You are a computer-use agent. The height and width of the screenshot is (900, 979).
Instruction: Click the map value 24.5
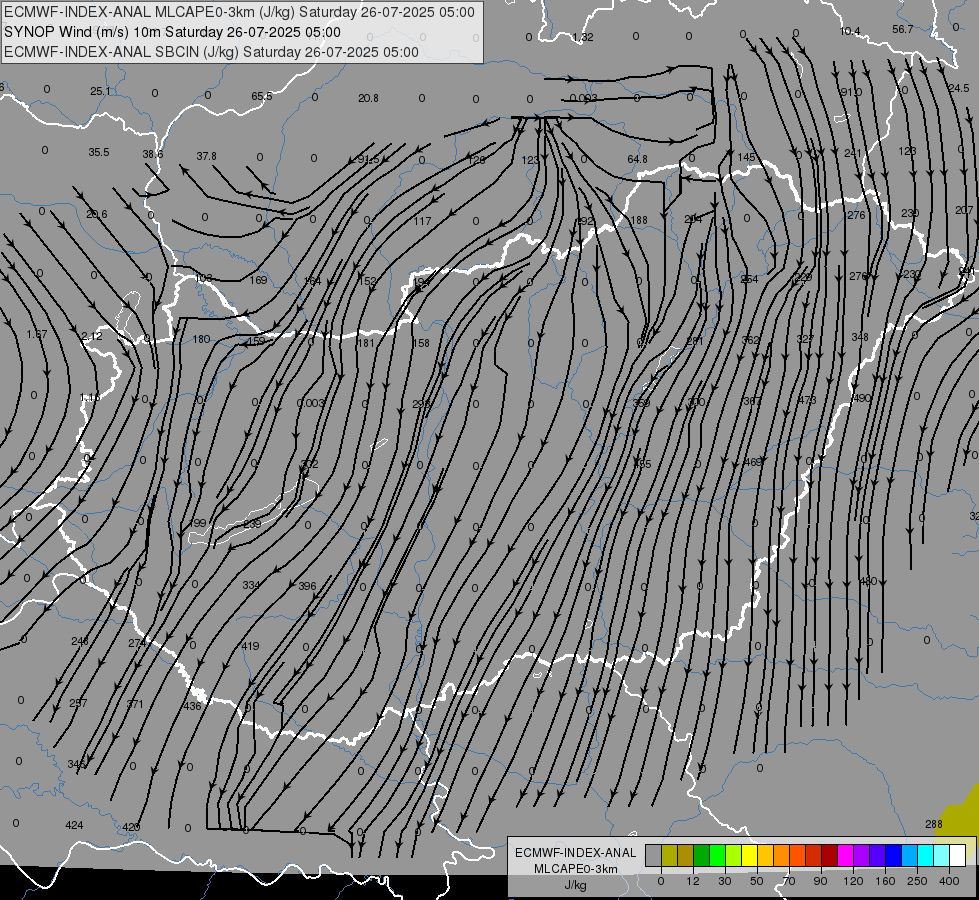pos(959,88)
